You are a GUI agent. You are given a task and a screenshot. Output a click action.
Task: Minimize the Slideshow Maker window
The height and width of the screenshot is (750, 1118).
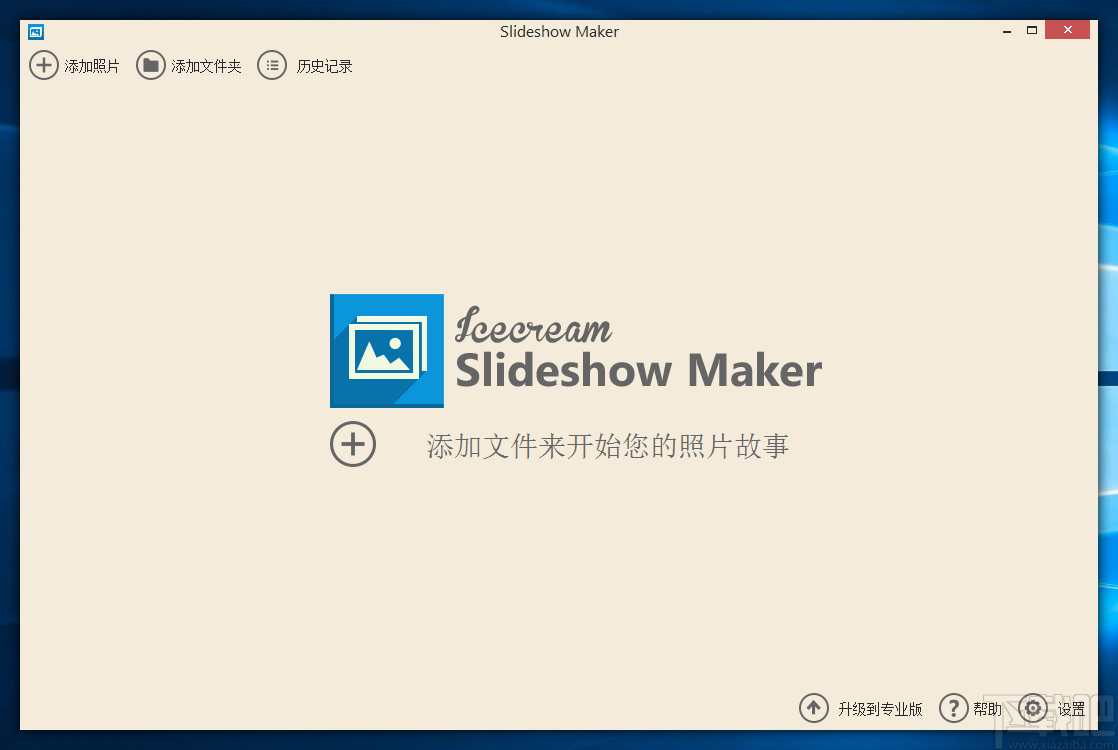pyautogui.click(x=1007, y=31)
